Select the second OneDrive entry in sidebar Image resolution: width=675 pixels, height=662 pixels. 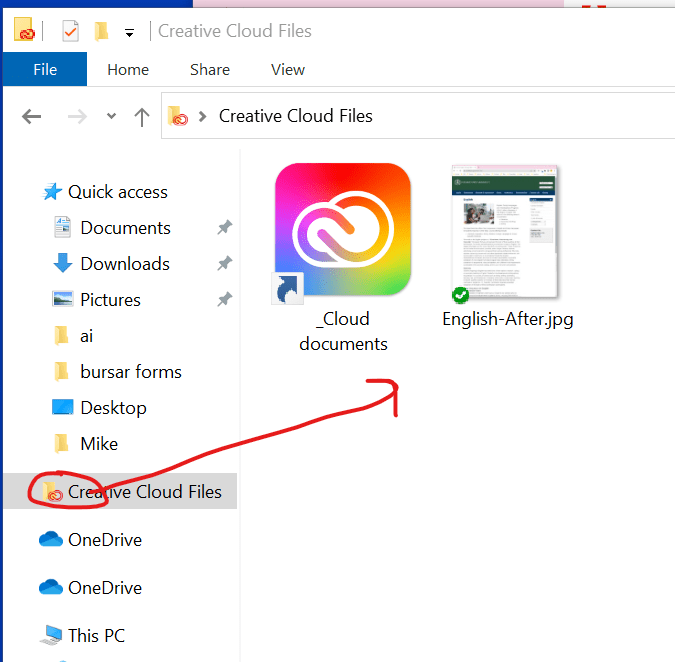tap(105, 588)
